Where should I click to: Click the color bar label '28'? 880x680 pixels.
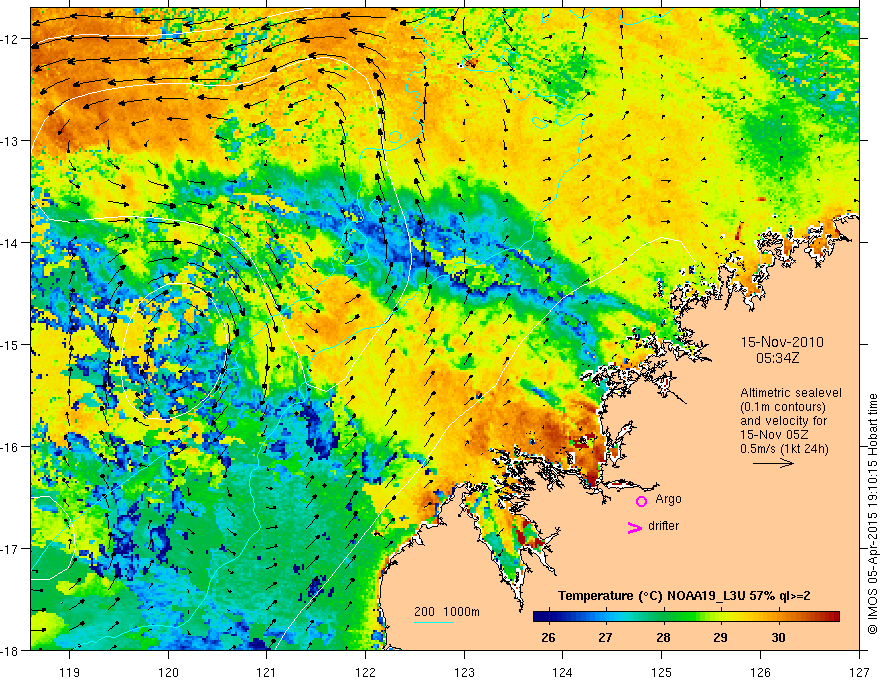click(663, 637)
